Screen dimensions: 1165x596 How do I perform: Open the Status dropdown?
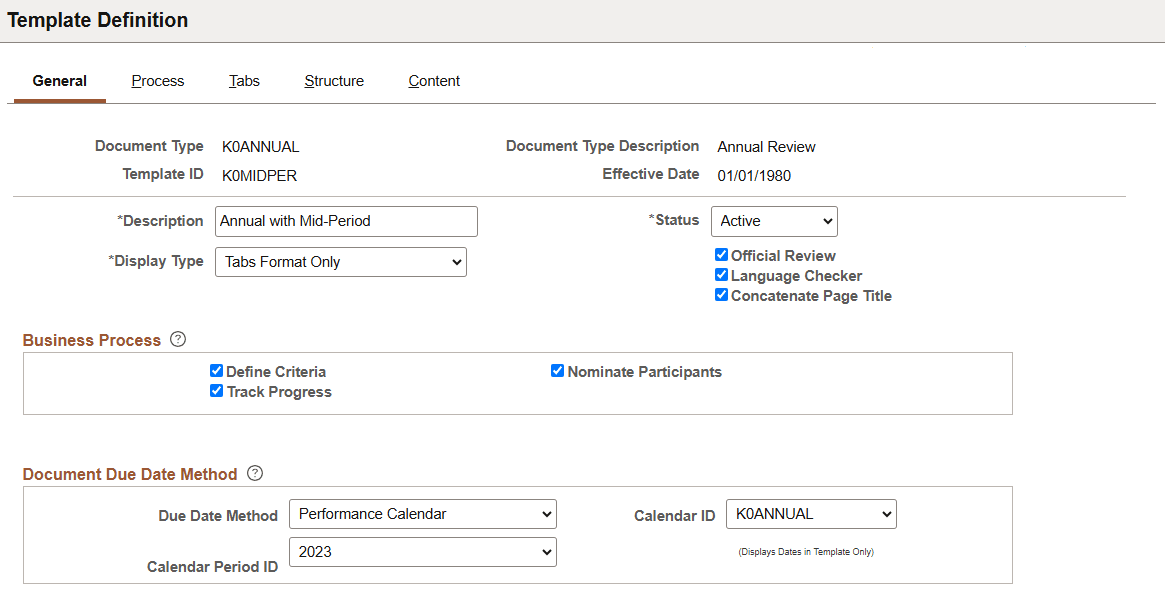774,221
